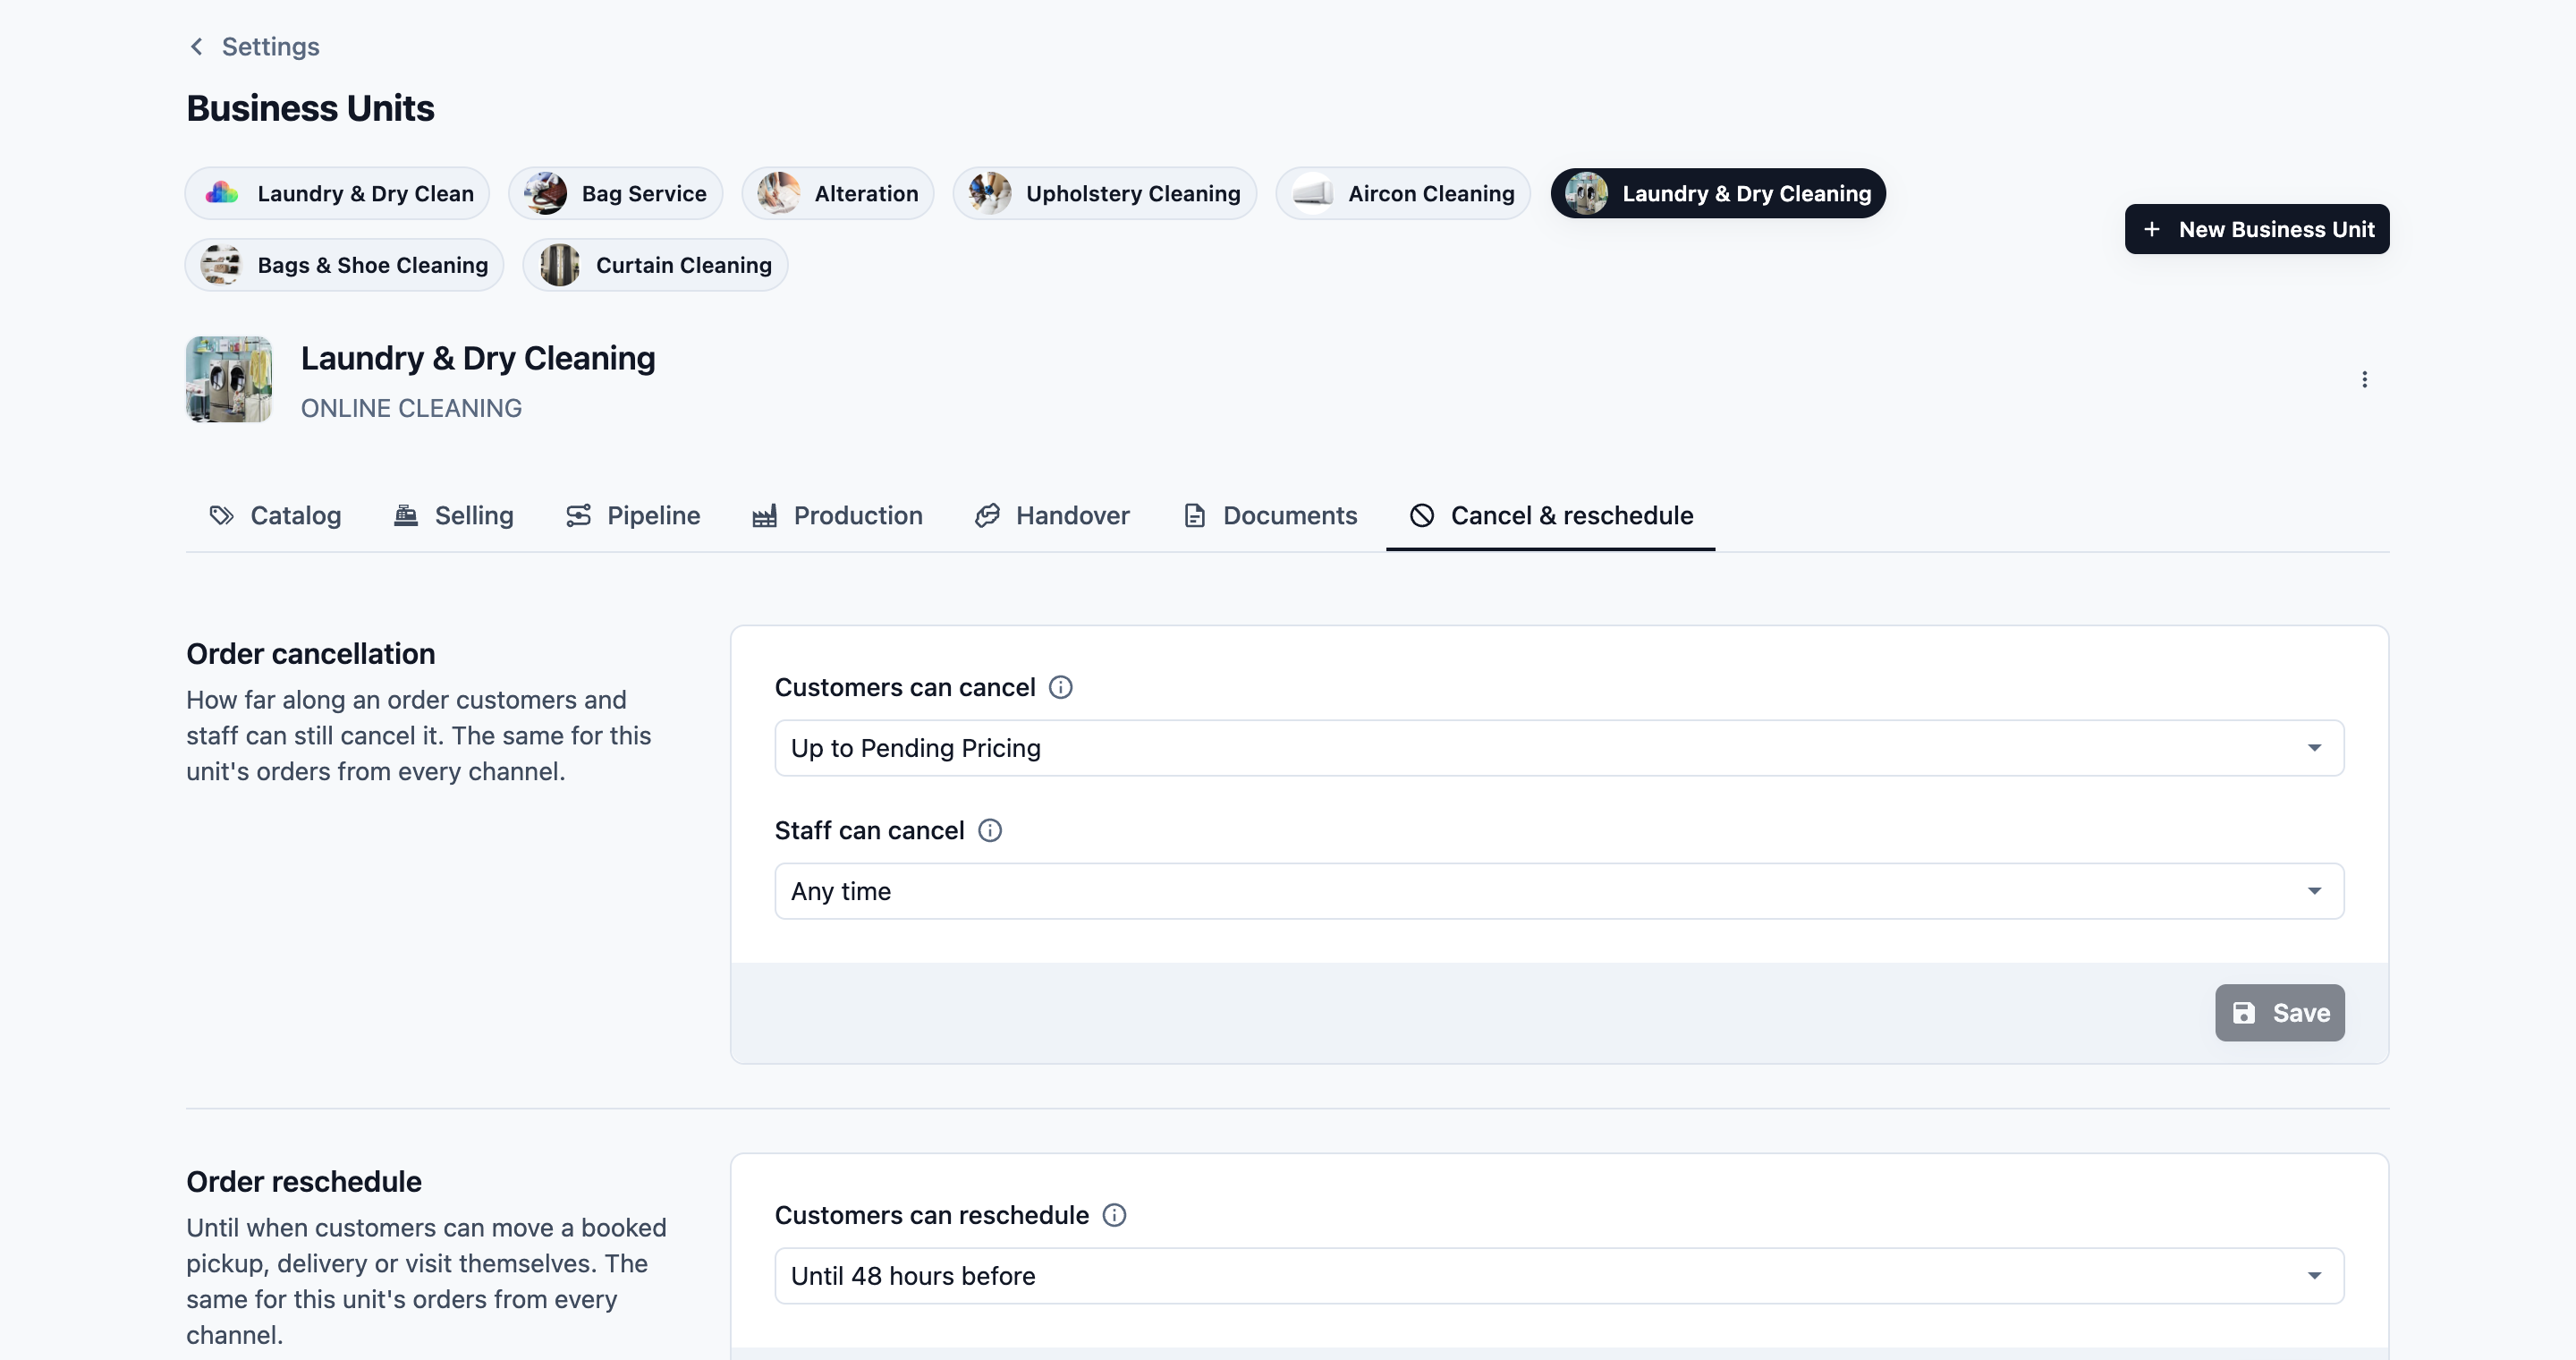
Task: Switch to the Selling tab
Action: coord(453,515)
